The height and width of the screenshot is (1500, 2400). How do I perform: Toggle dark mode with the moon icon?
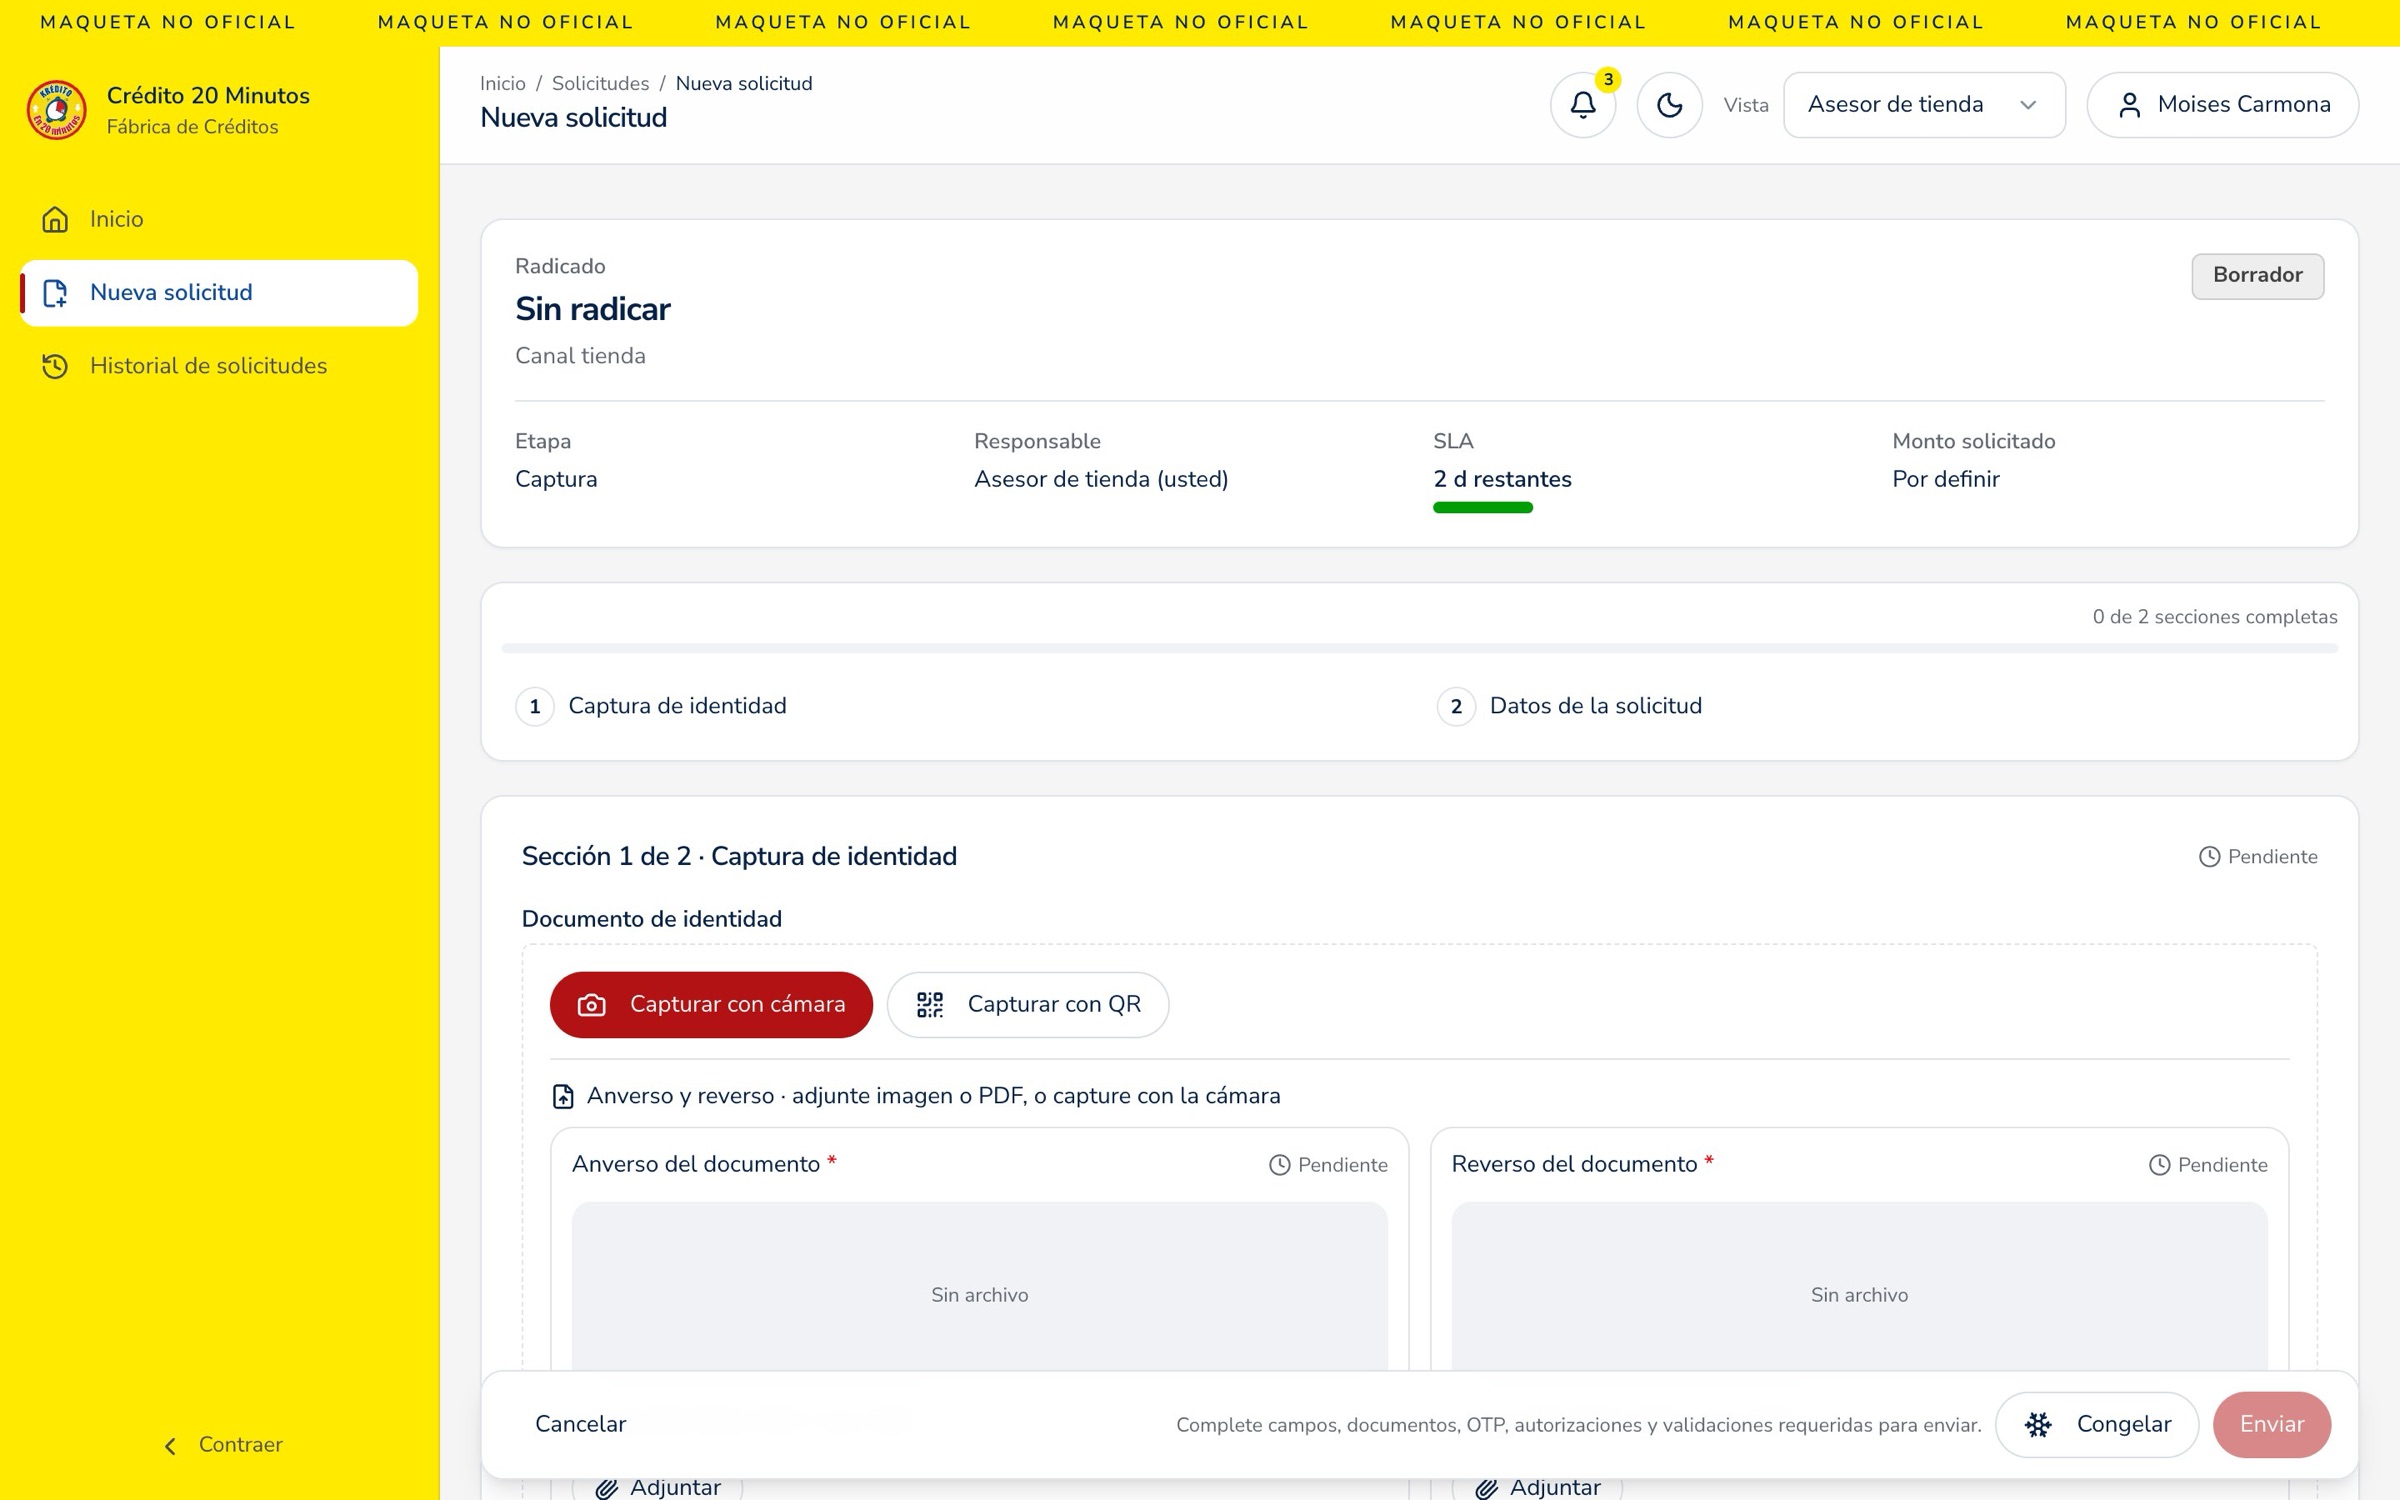(1669, 105)
